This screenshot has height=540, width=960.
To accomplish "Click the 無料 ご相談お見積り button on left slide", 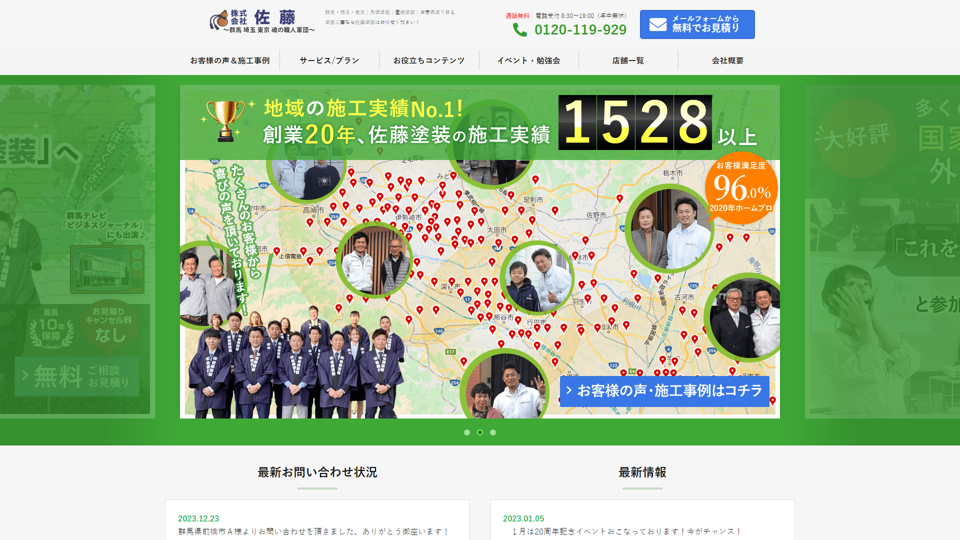I will [x=77, y=377].
